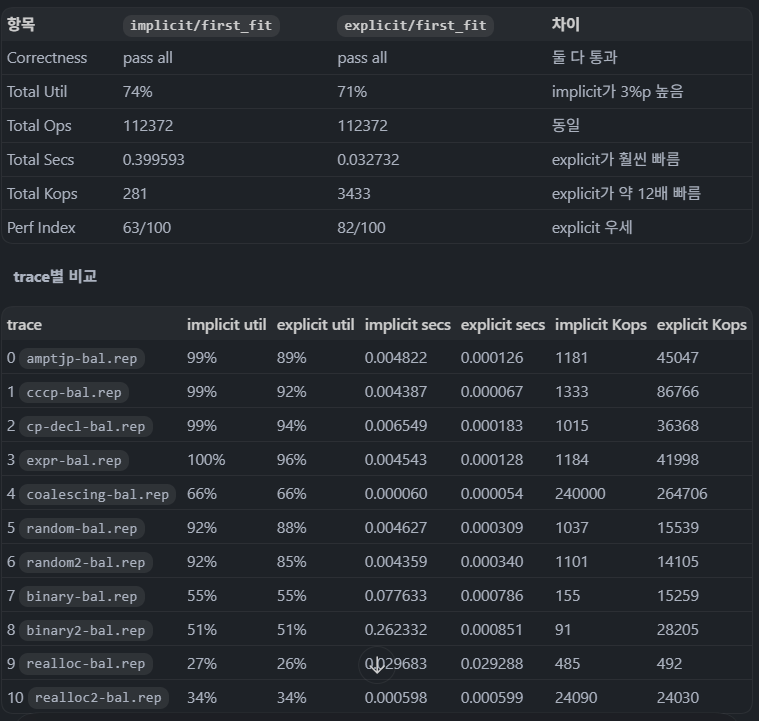759x721 pixels.
Task: Click the 0.262332 implicit secs value
Action: click(396, 629)
